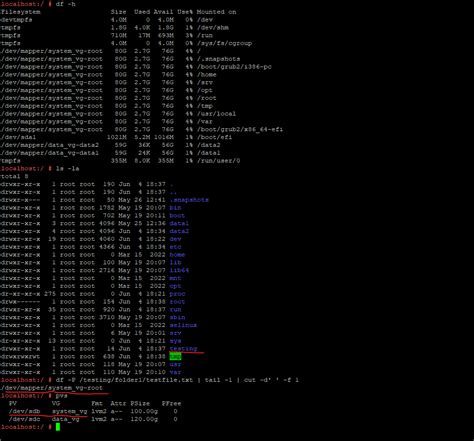This screenshot has width=474, height=441.
Task: Click the blue "run" directory name
Action: click(x=175, y=310)
